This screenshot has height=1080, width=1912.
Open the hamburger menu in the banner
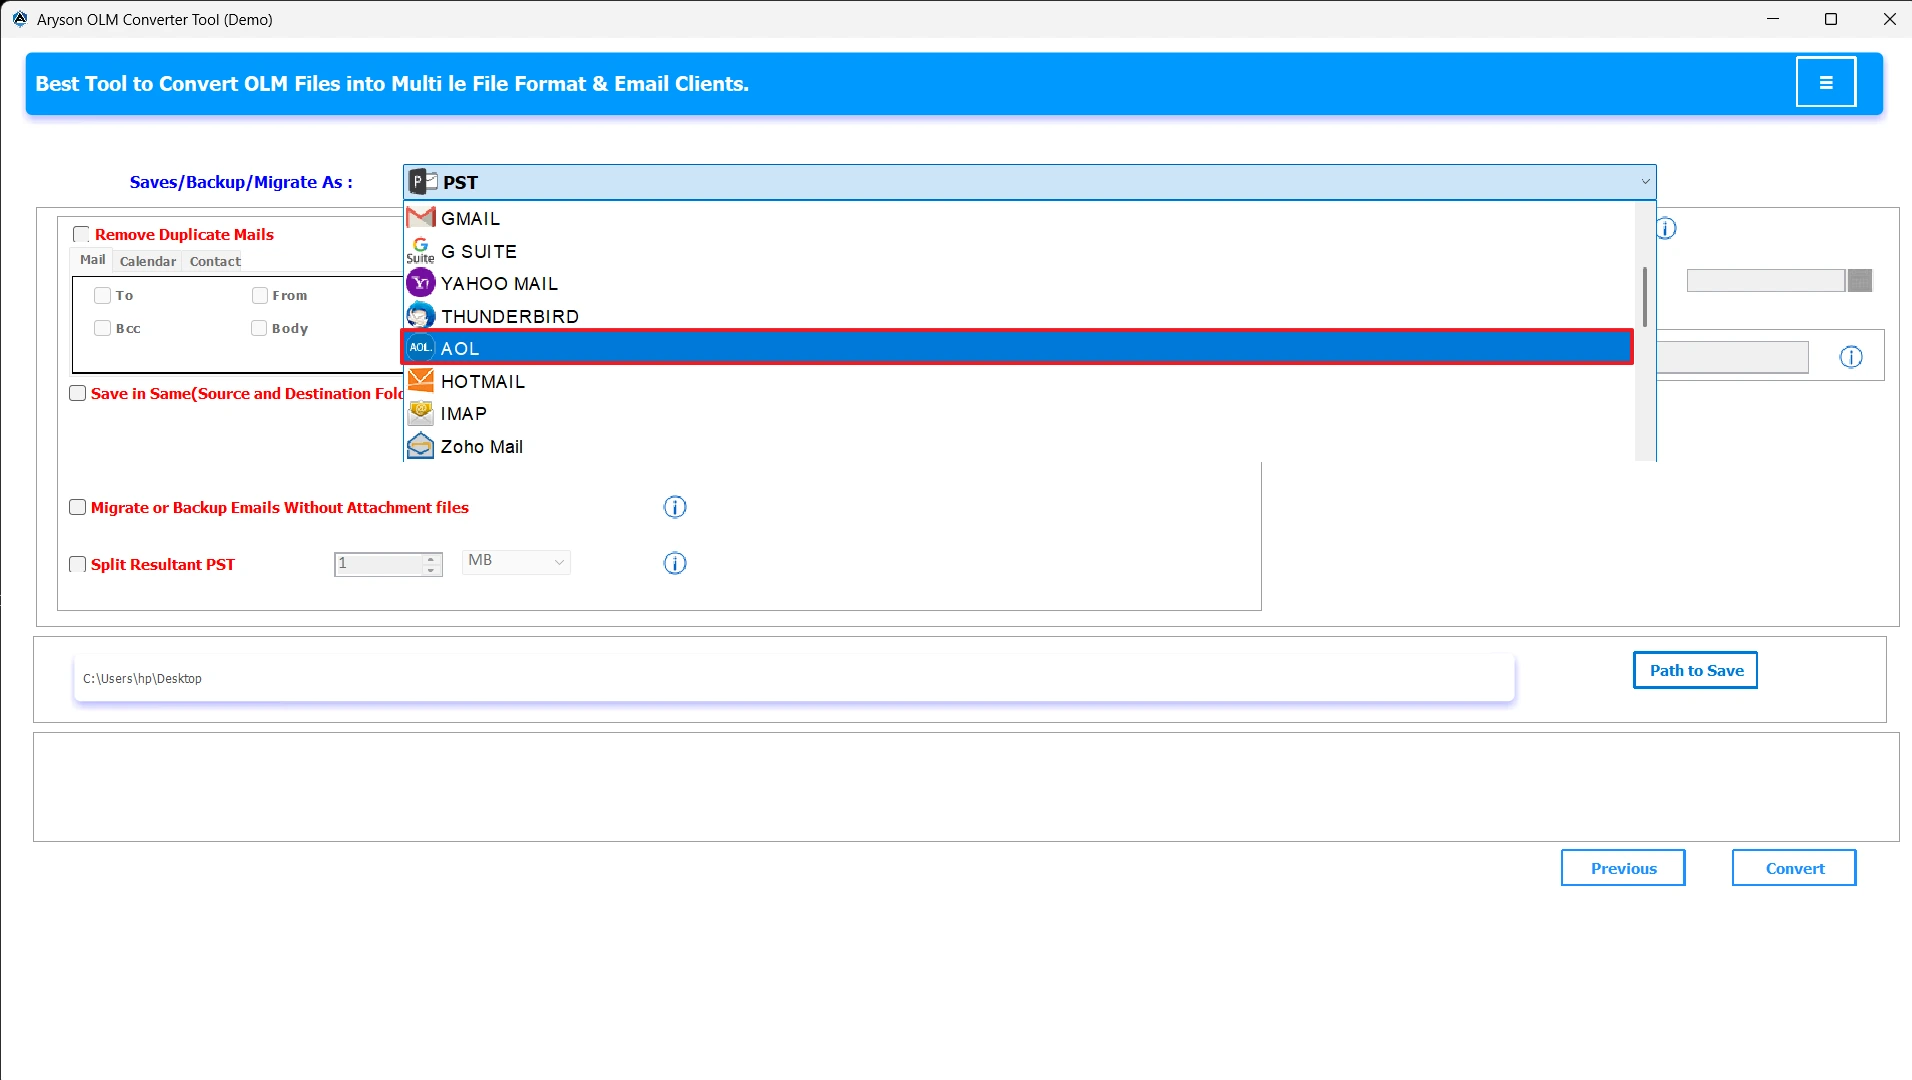coord(1826,81)
